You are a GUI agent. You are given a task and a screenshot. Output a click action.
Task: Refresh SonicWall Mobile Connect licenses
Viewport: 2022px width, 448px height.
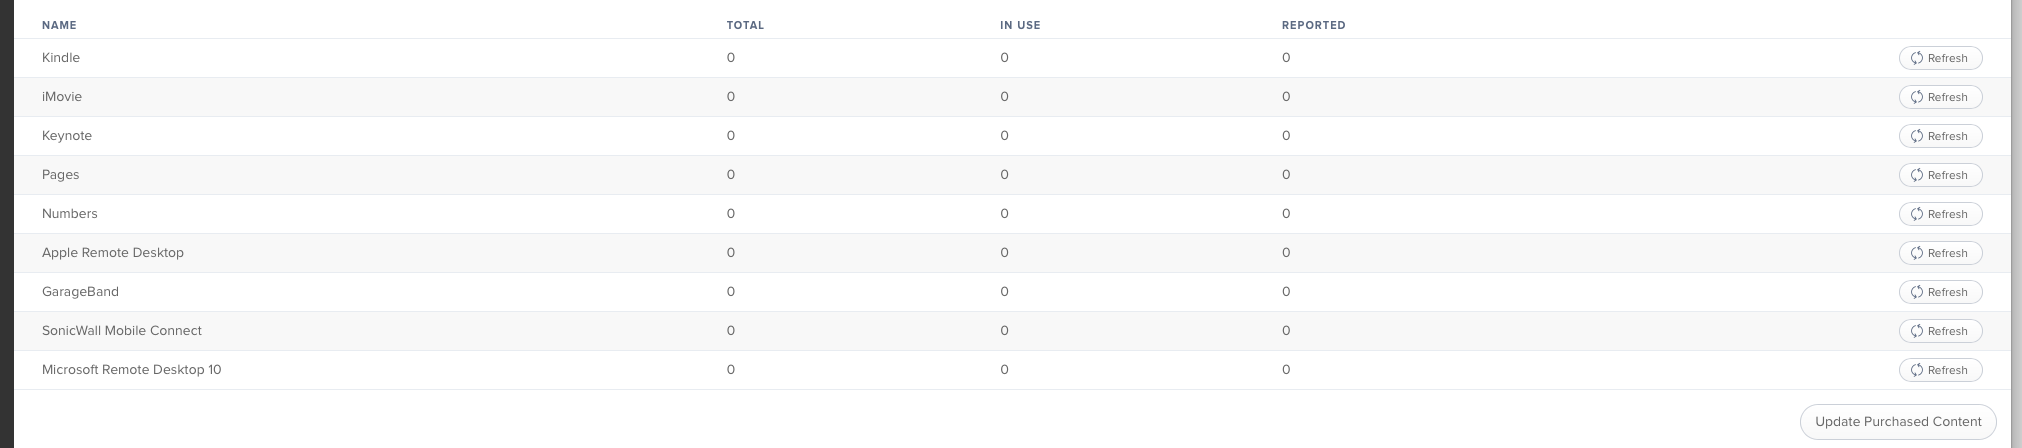[1940, 331]
